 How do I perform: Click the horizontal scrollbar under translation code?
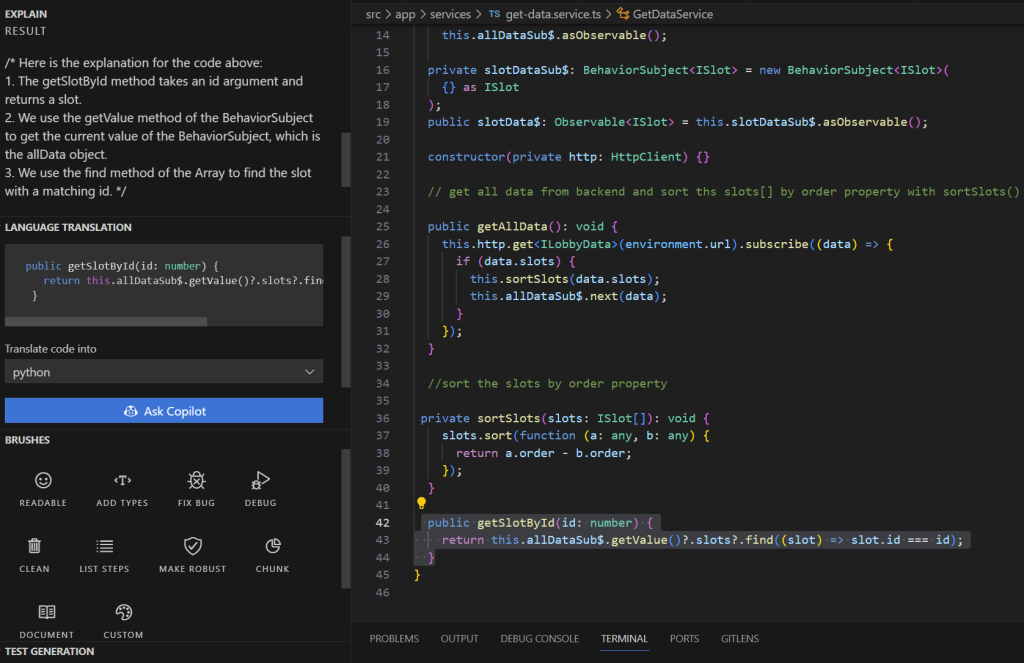(106, 322)
